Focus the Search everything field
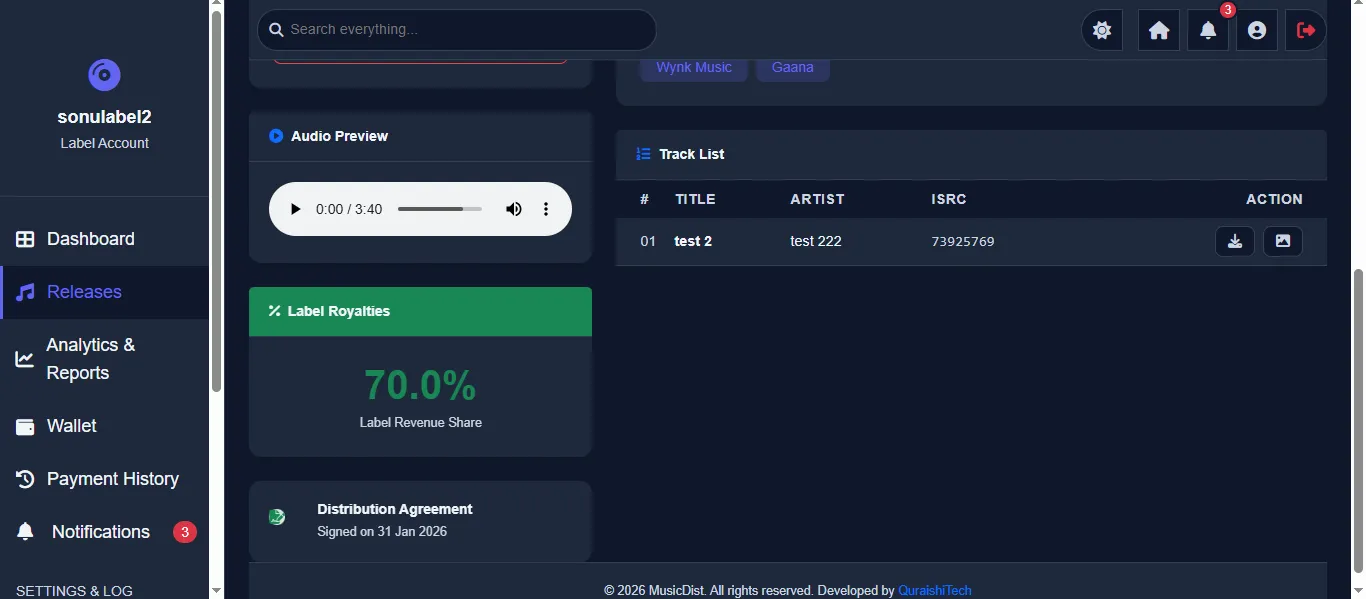This screenshot has height=599, width=1366. click(457, 30)
